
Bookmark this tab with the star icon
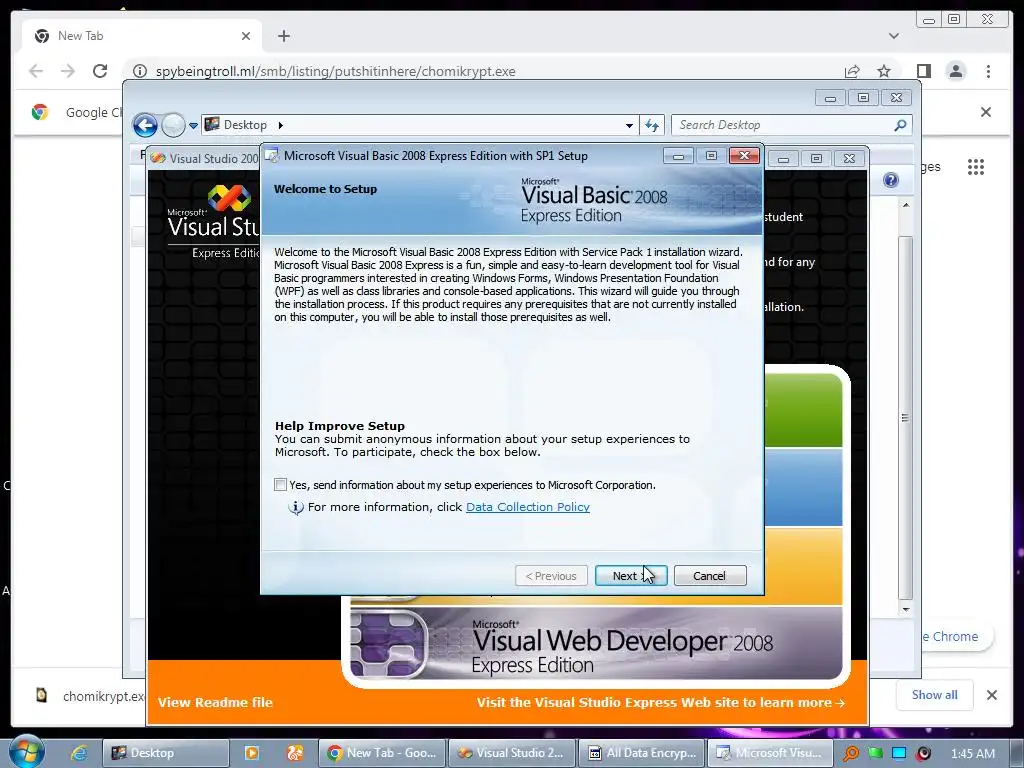pos(884,71)
